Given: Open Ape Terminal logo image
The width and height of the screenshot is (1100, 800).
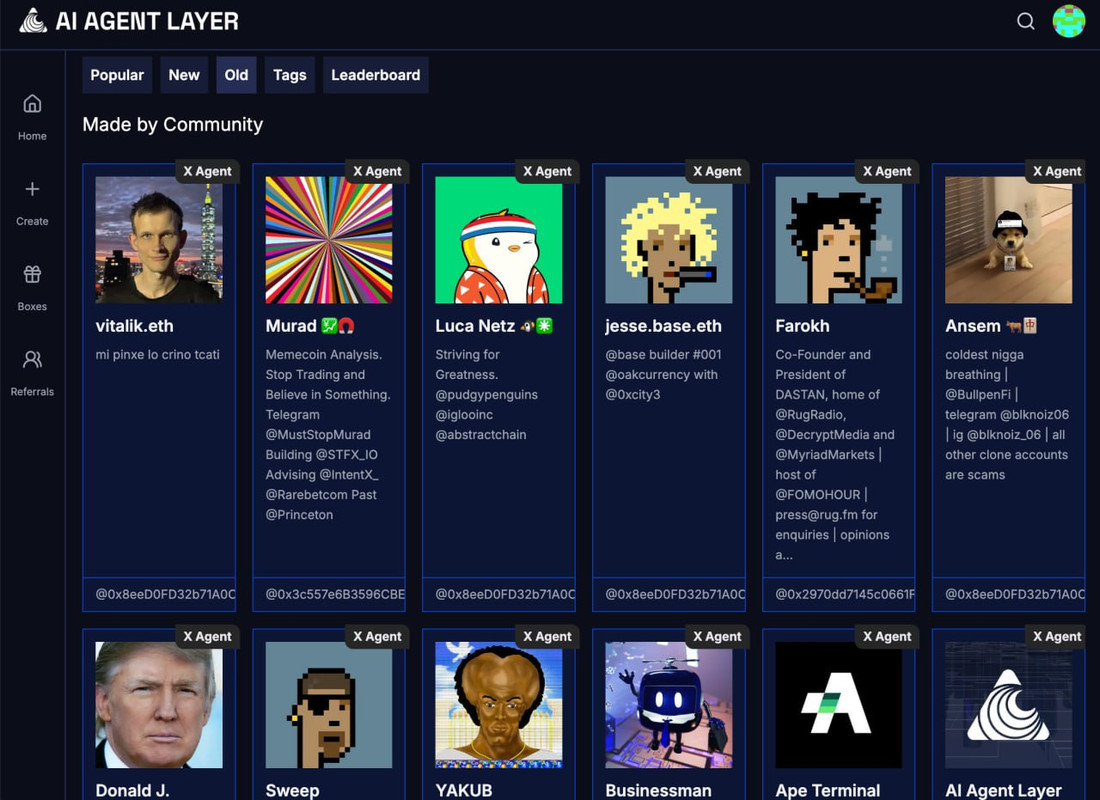Looking at the screenshot, I should pyautogui.click(x=838, y=705).
